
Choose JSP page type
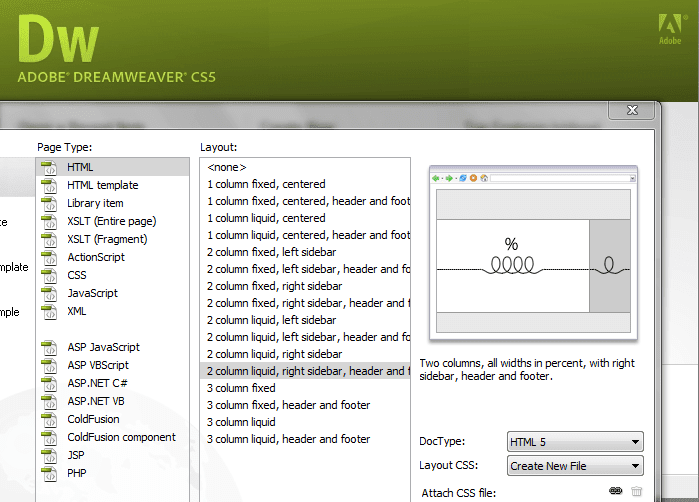(112, 455)
